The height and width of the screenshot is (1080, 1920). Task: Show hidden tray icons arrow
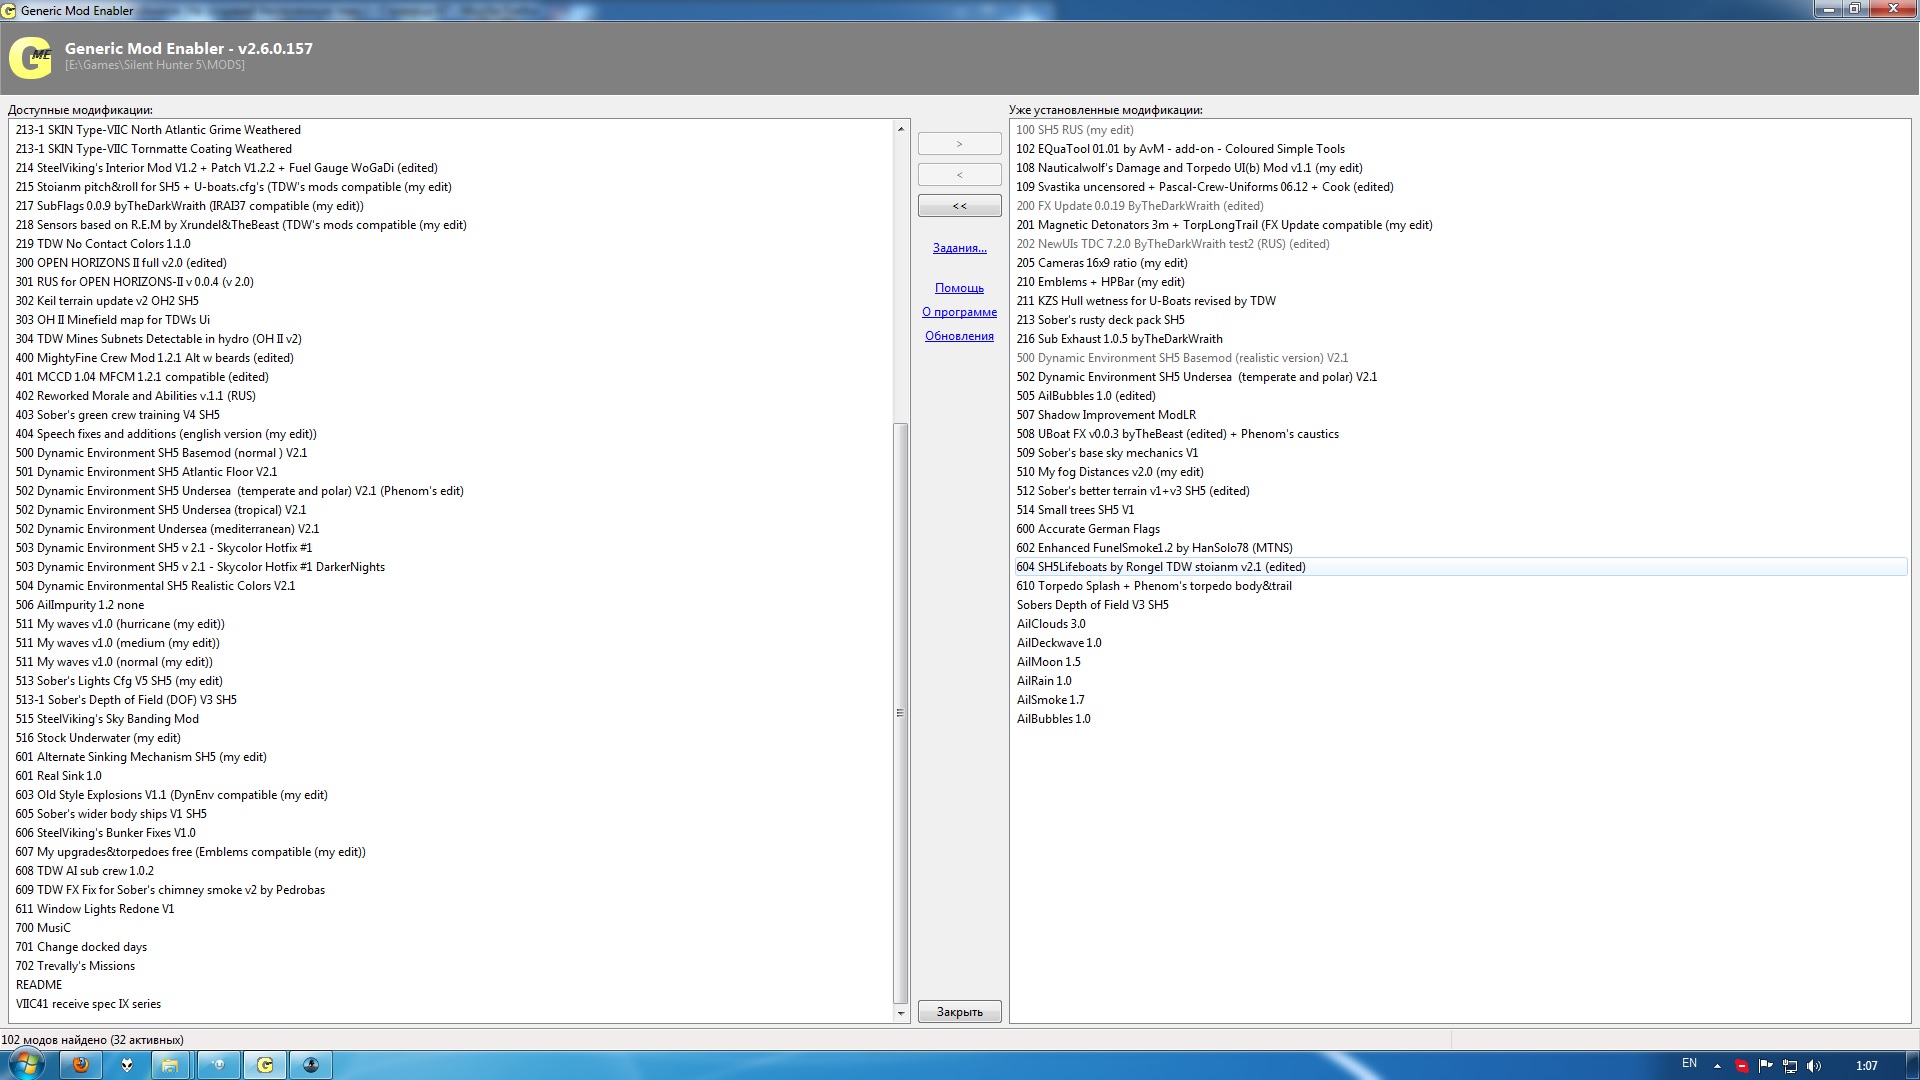[x=1717, y=1066]
